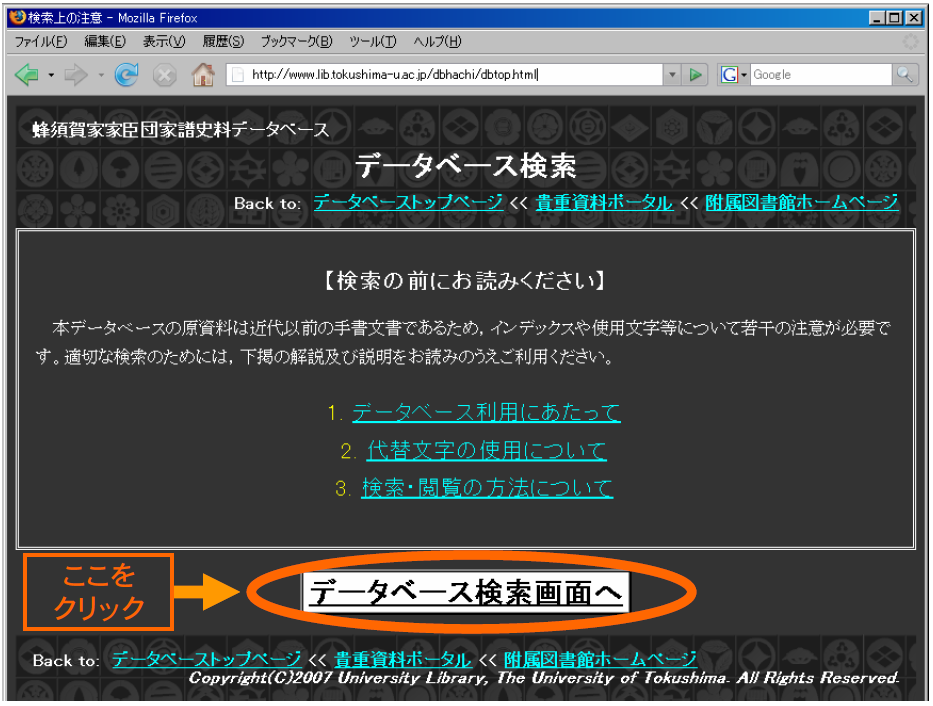This screenshot has height=706, width=933.
Task: Follow top データベーストップページ link
Action: coord(408,203)
